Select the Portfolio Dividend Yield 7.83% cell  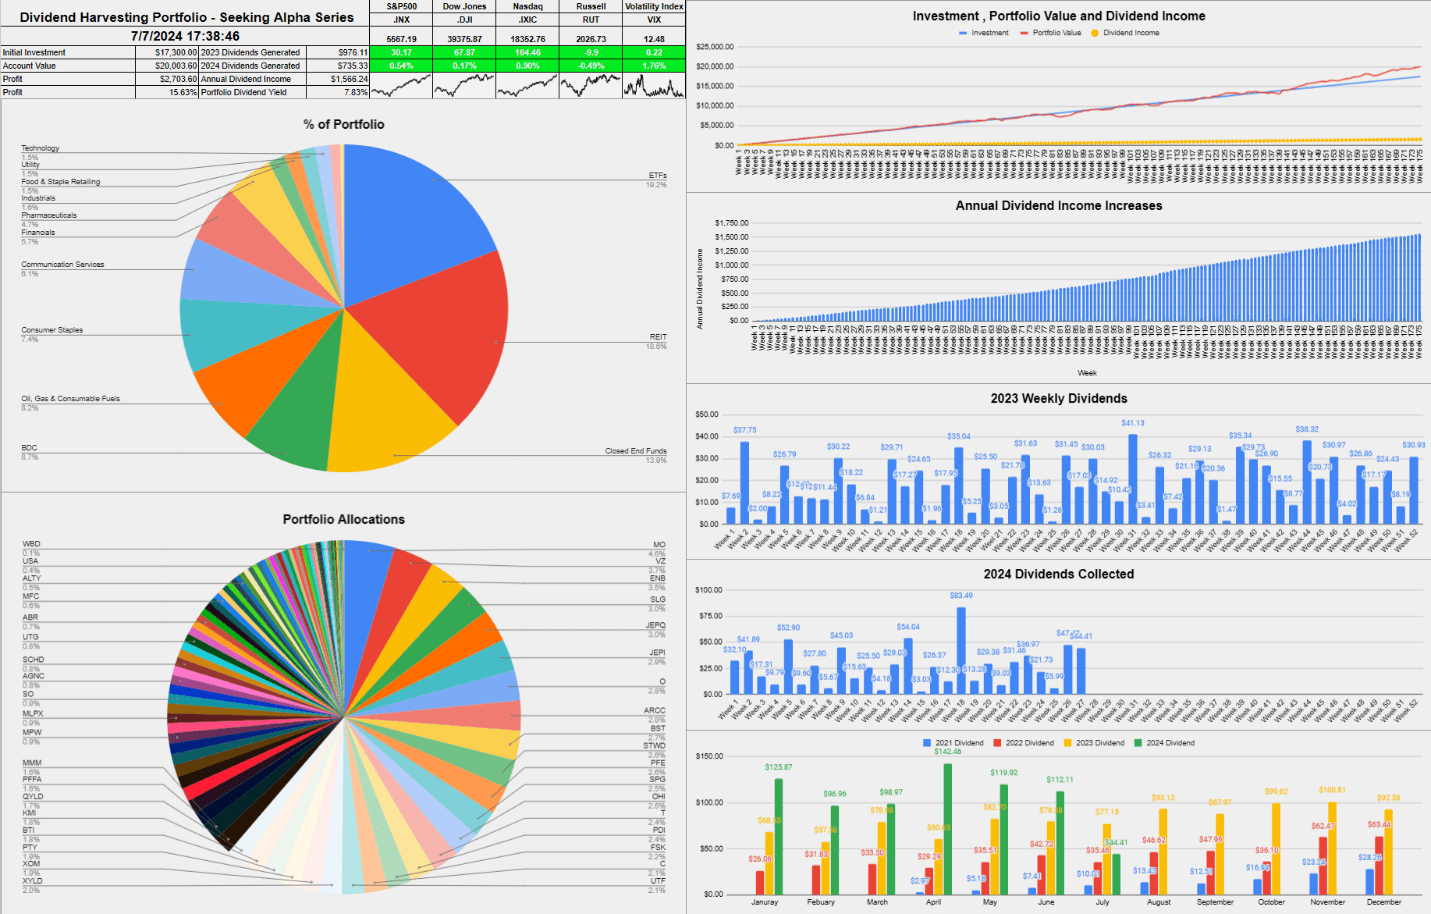point(338,91)
